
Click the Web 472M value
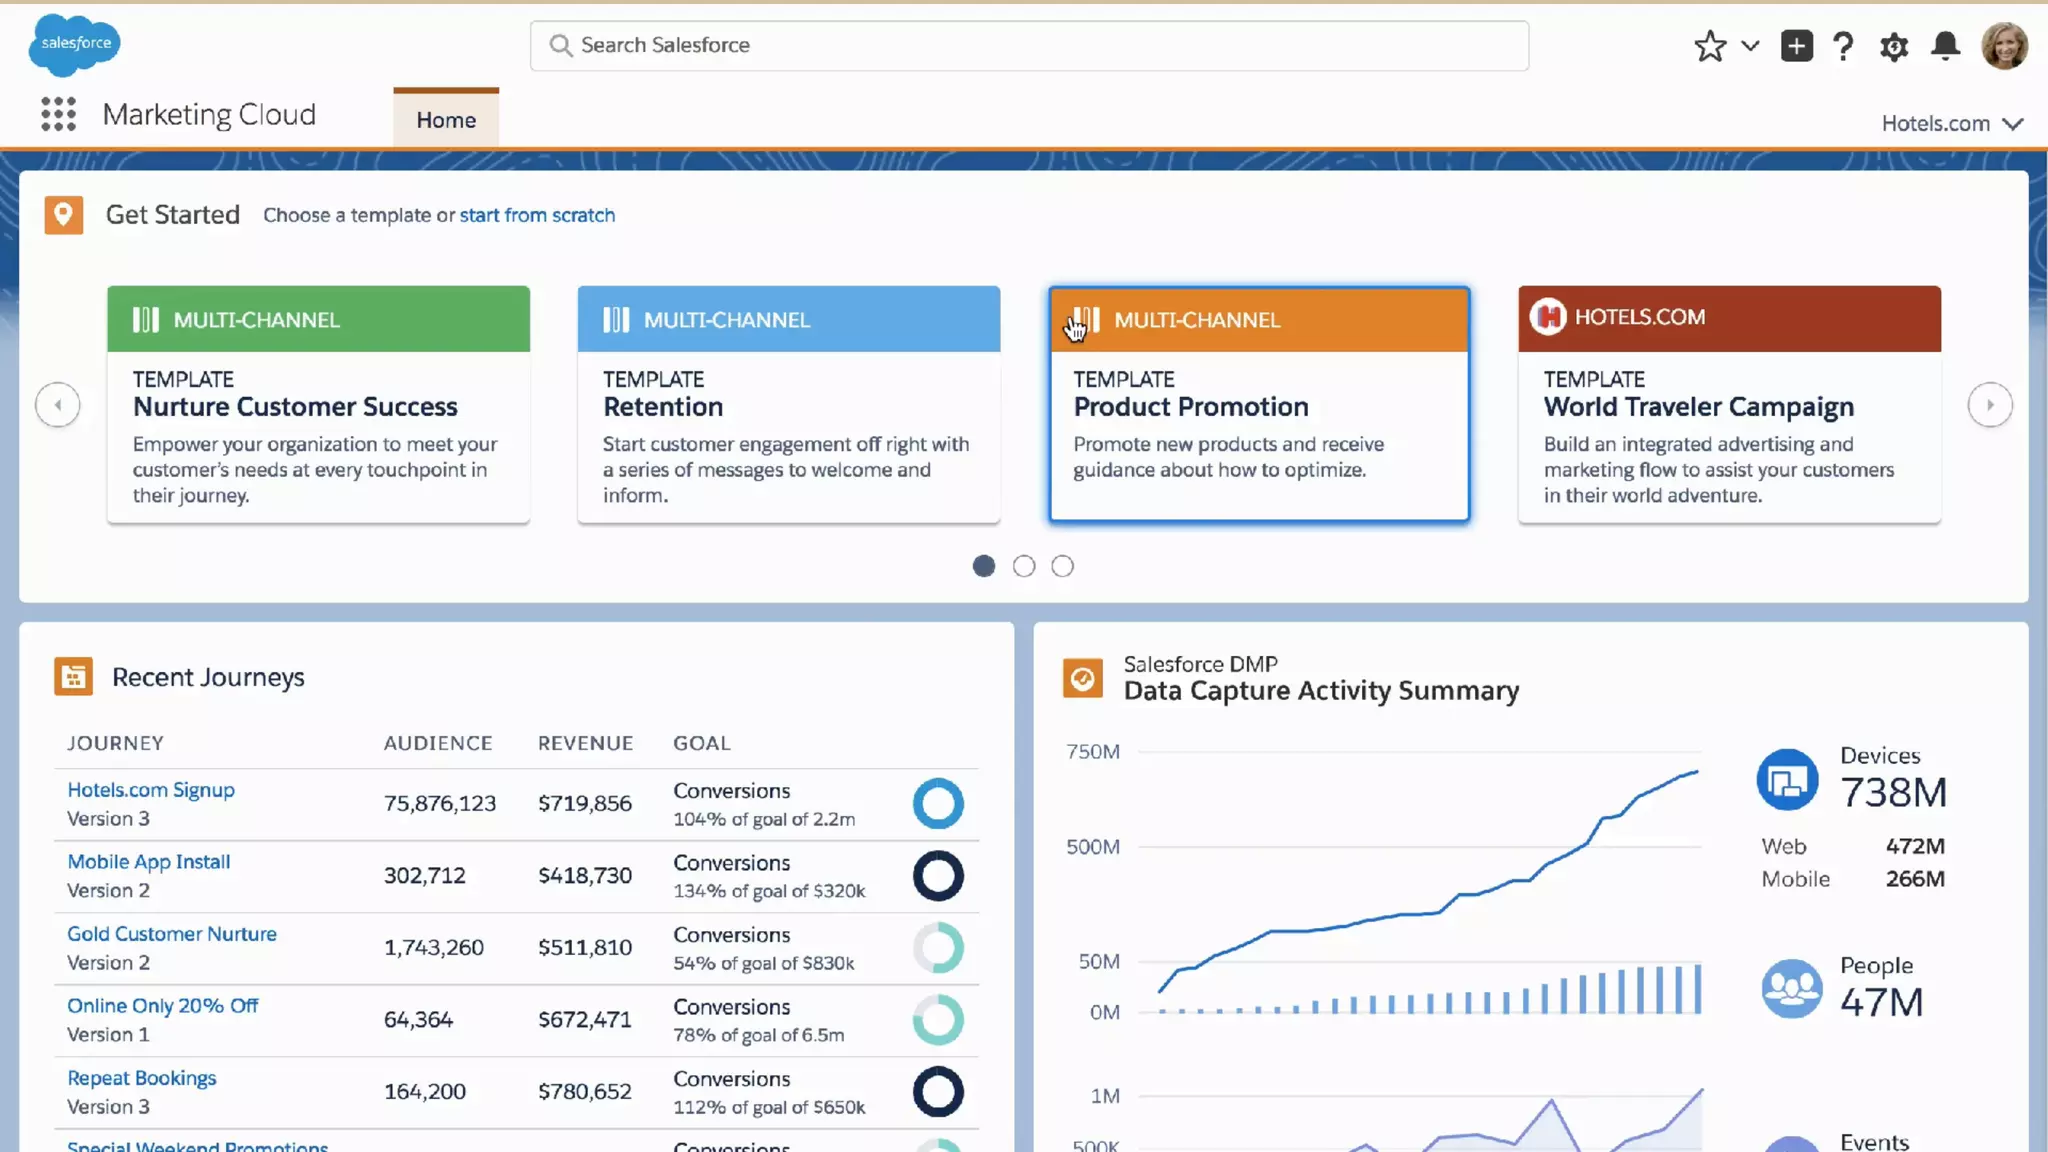click(1915, 846)
